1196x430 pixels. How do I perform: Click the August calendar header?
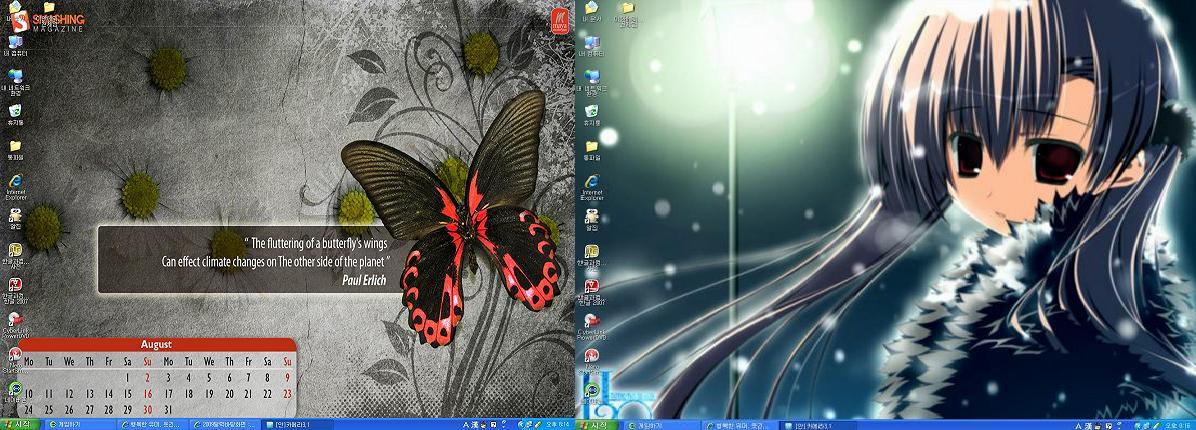point(156,345)
